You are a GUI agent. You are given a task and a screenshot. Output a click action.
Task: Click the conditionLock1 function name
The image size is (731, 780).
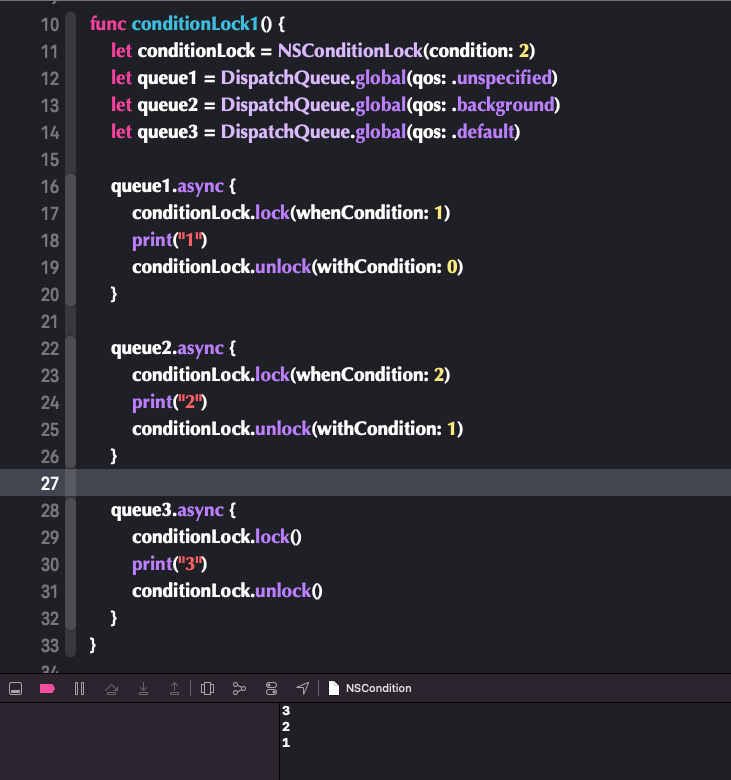tap(195, 23)
